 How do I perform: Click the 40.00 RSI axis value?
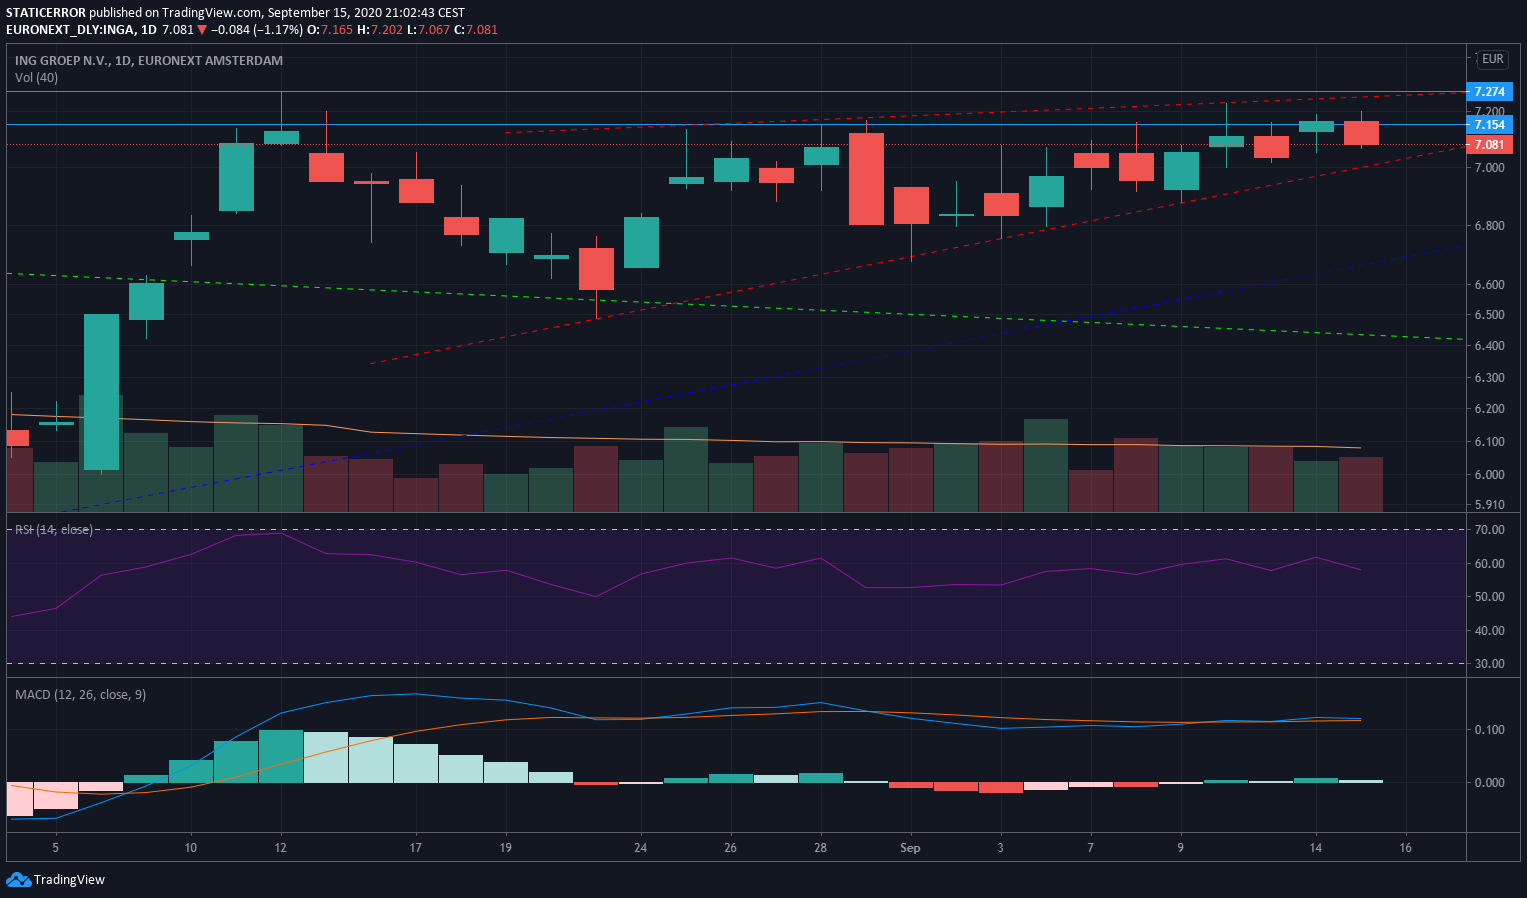tap(1489, 631)
